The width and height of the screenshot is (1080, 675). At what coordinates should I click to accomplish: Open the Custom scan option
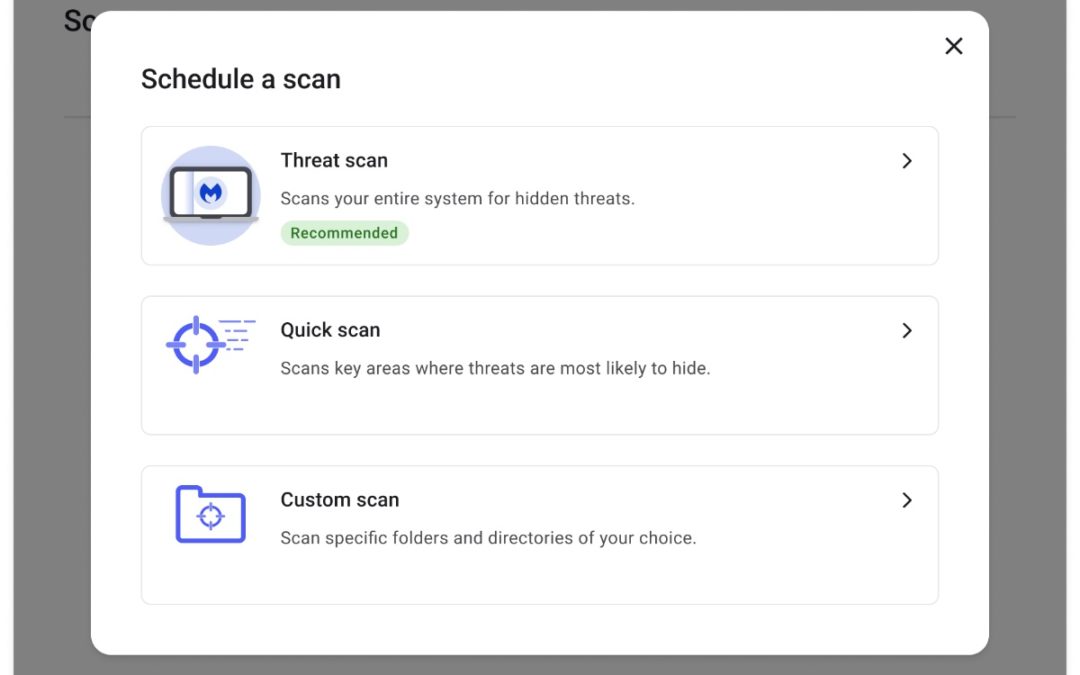pos(540,535)
